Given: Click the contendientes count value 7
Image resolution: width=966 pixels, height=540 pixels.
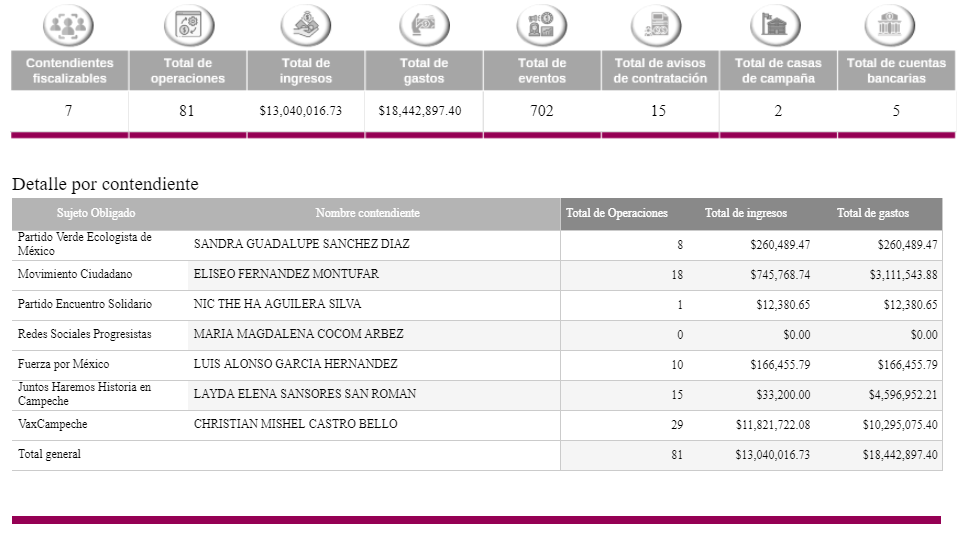Looking at the screenshot, I should point(68,111).
